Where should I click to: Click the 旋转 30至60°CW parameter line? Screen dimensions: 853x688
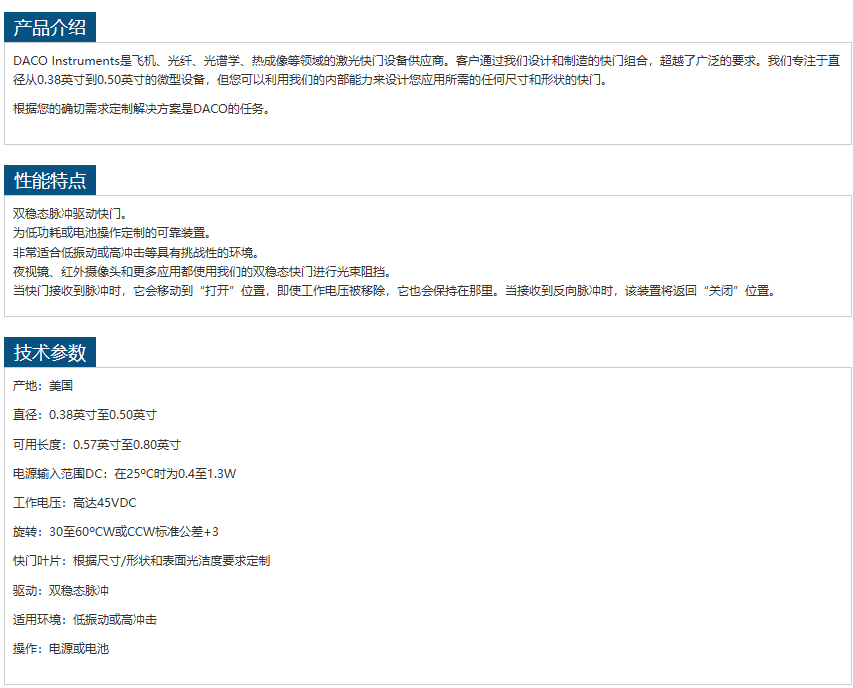click(116, 531)
